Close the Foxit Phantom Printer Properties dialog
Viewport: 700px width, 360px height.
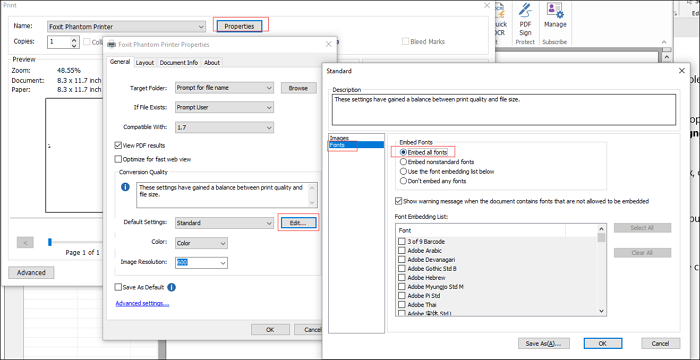tap(329, 44)
